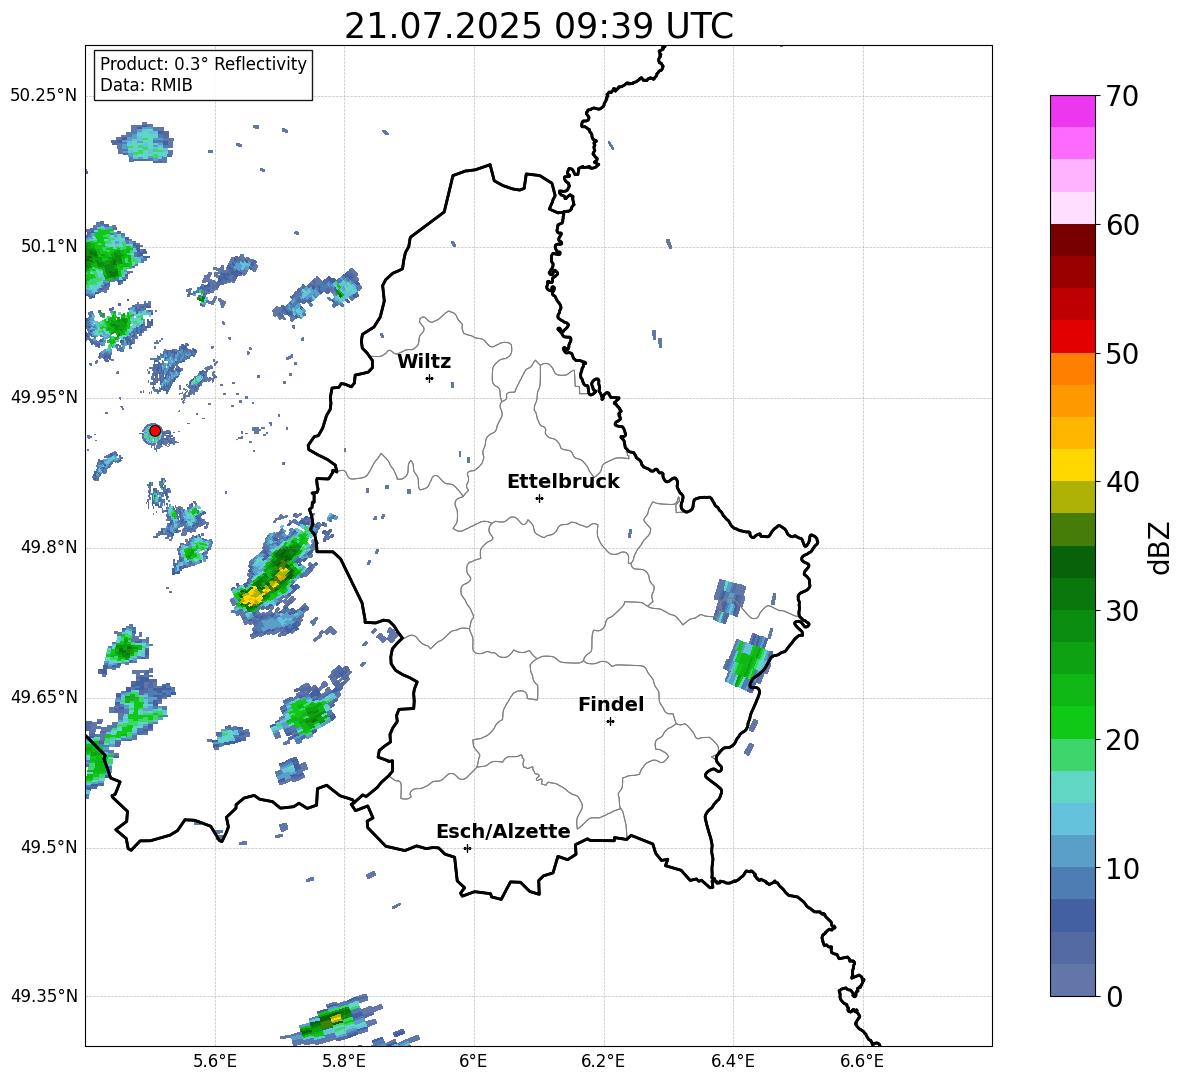1184x1081 pixels.
Task: Click the 50.25°N latitude label
Action: click(x=44, y=96)
